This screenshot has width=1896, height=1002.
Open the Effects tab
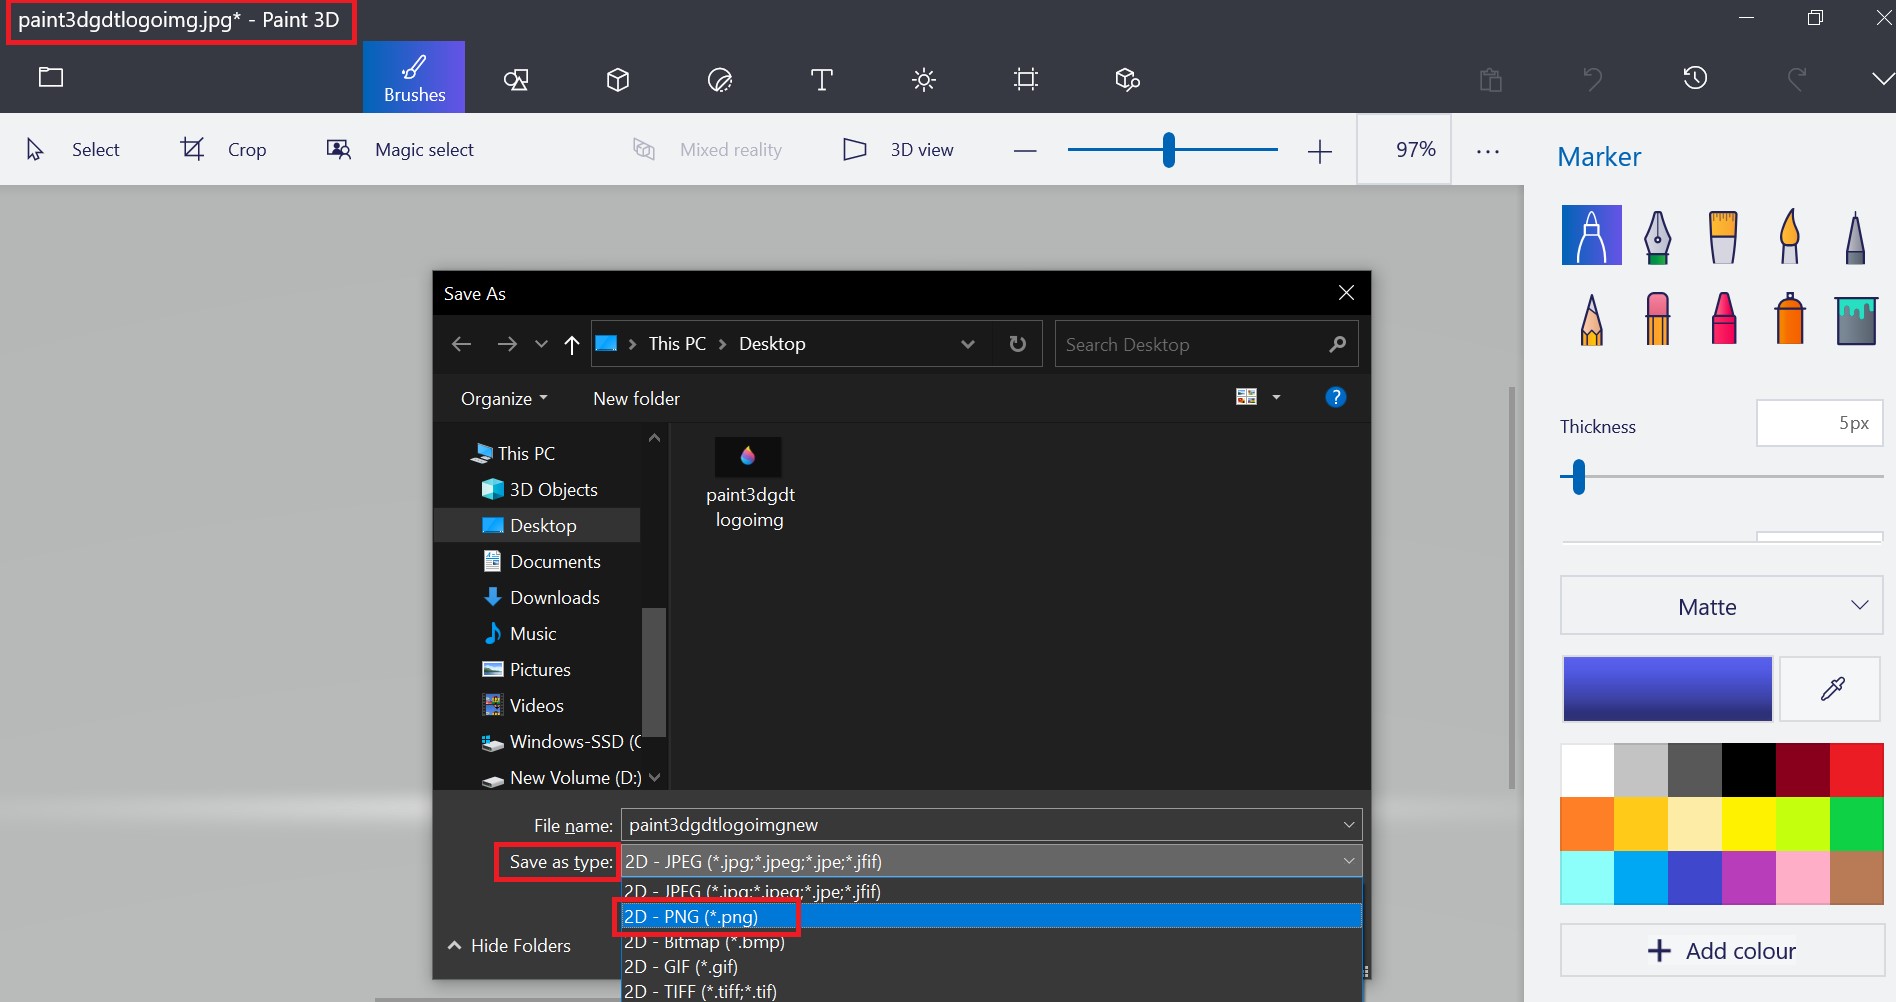(924, 79)
